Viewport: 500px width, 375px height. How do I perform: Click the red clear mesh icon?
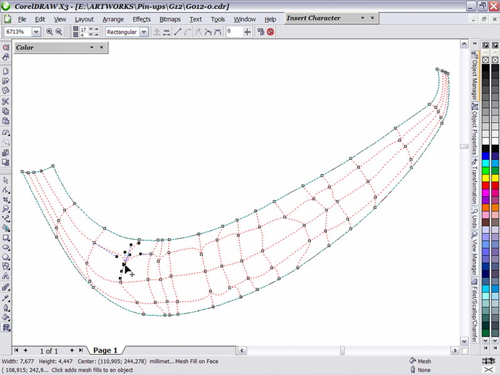point(270,32)
